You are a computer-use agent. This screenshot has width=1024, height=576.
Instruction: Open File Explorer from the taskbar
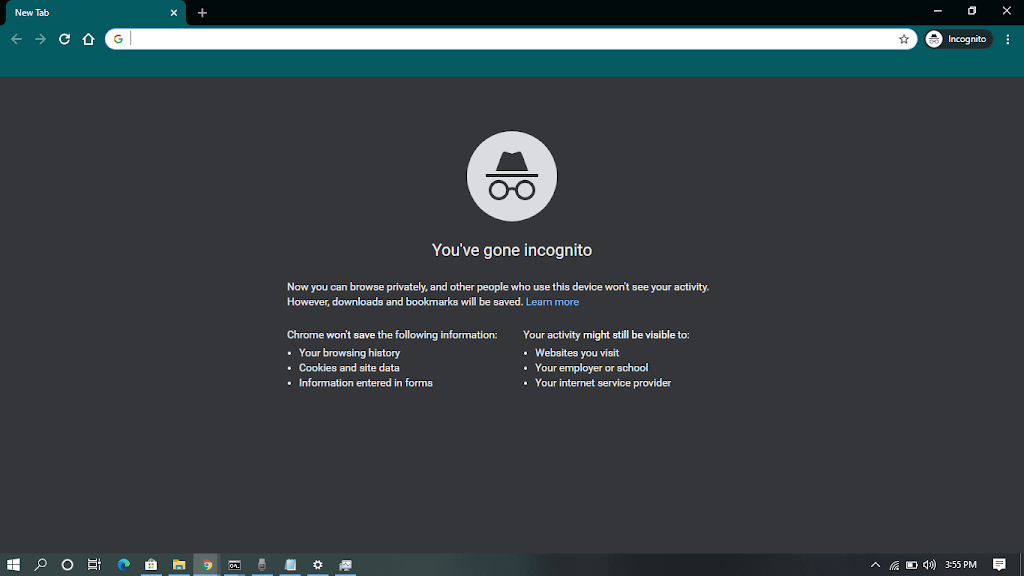(x=179, y=565)
